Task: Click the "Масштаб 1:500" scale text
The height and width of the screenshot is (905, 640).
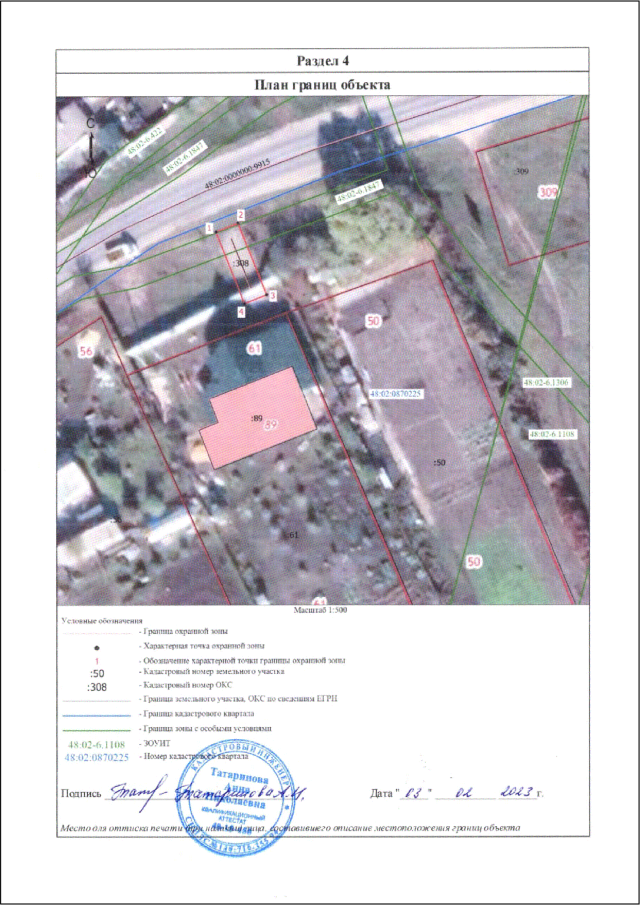Action: 319,608
